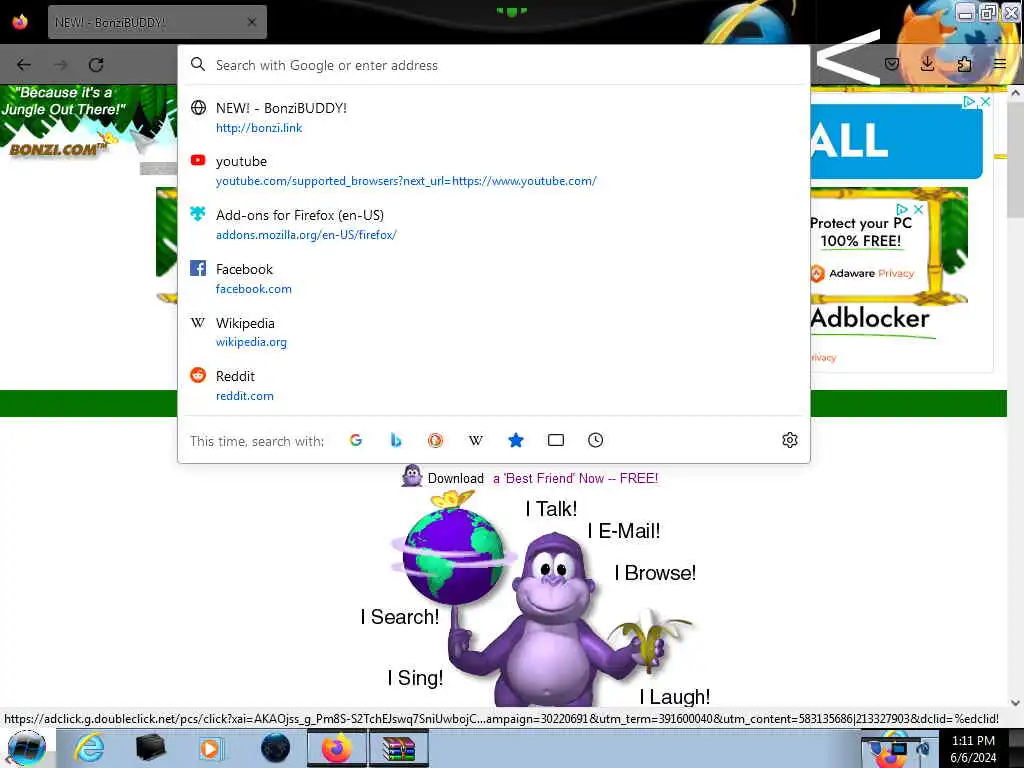Viewport: 1024px width, 768px height.
Task: Search this time with DuckDuckGo
Action: [x=436, y=440]
